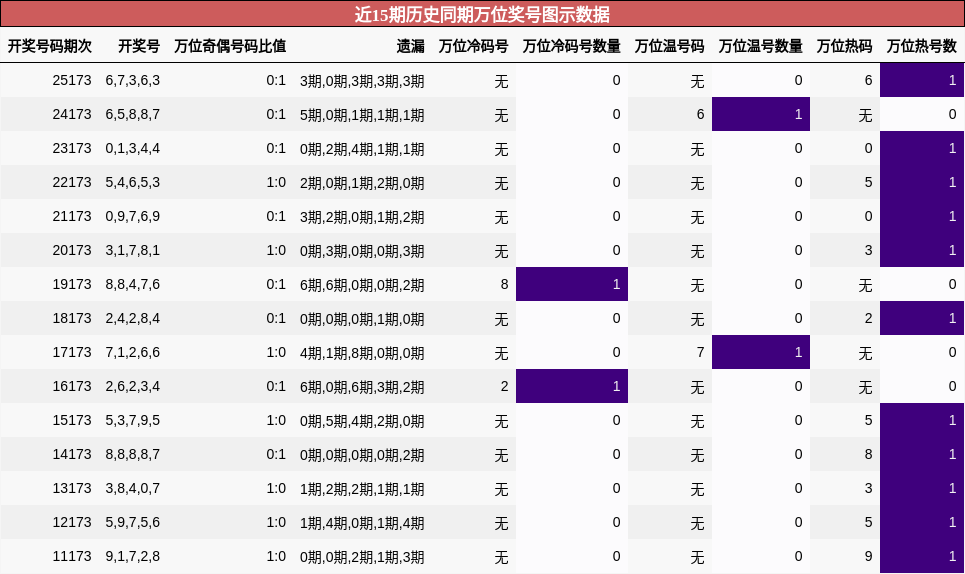965x574 pixels.
Task: Click the 开奖号 column header
Action: pos(139,46)
